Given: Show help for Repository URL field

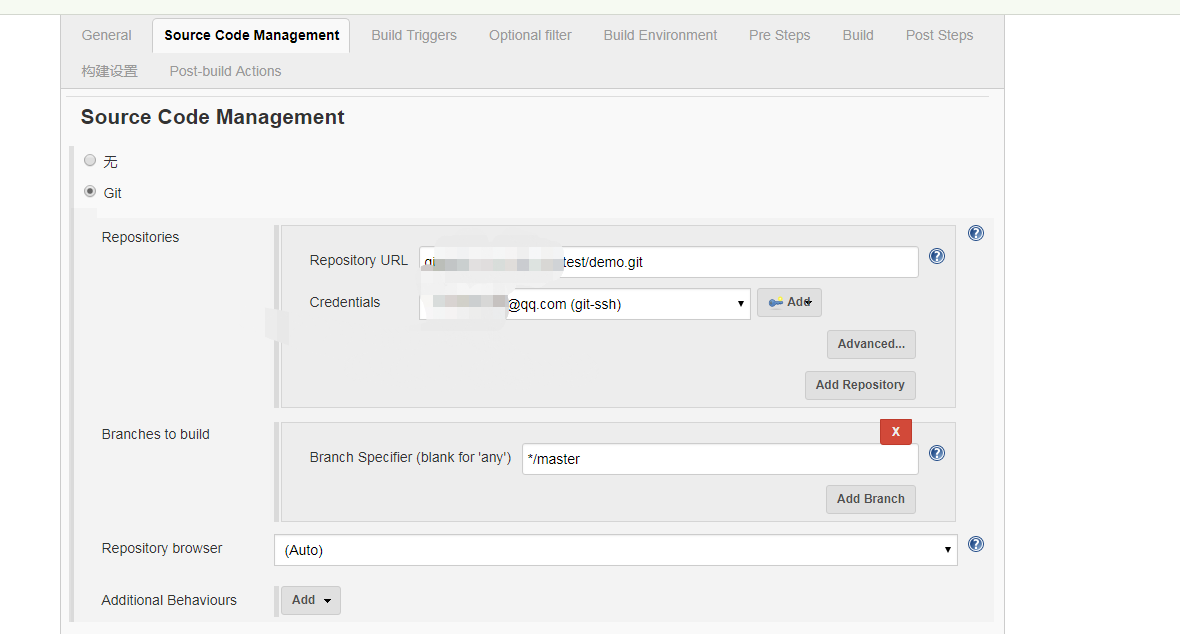Looking at the screenshot, I should pos(937,256).
